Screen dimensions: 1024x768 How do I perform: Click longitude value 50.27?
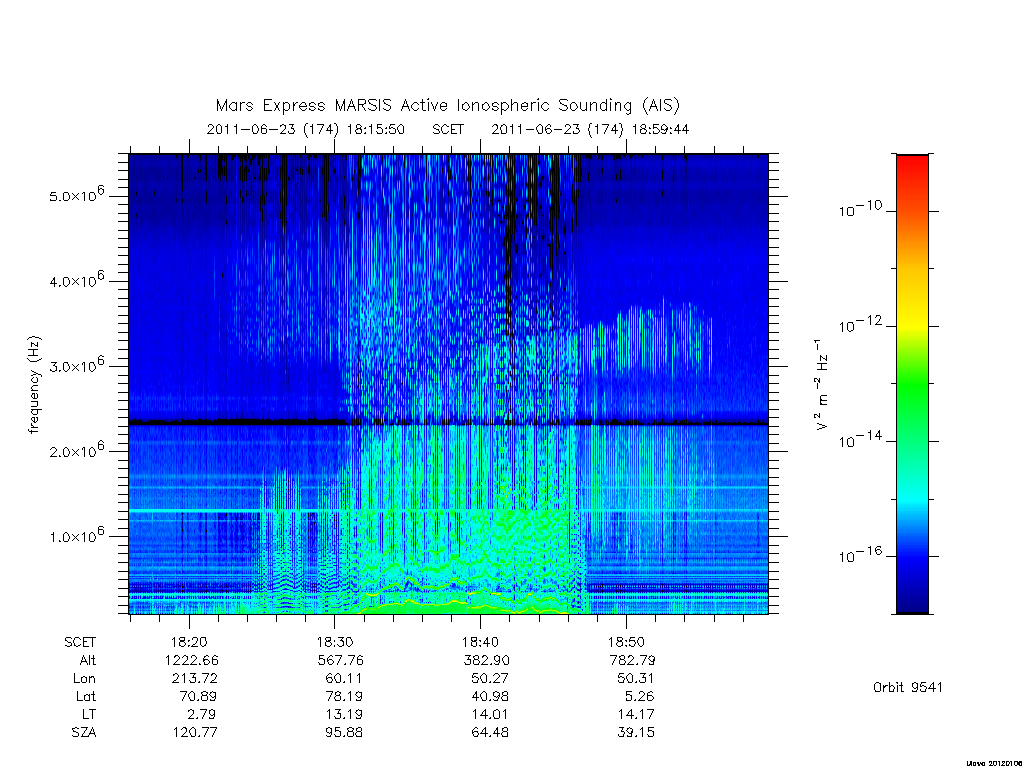pos(489,679)
